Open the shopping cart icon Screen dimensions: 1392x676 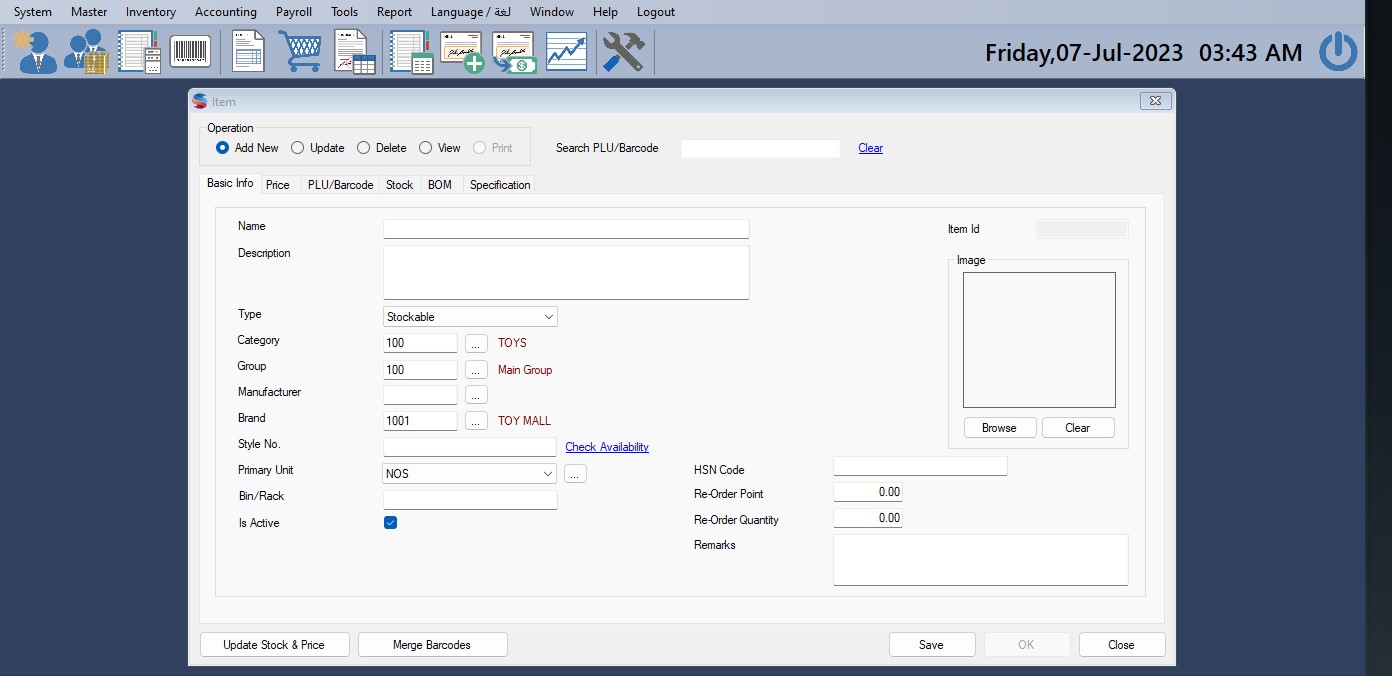[x=300, y=51]
